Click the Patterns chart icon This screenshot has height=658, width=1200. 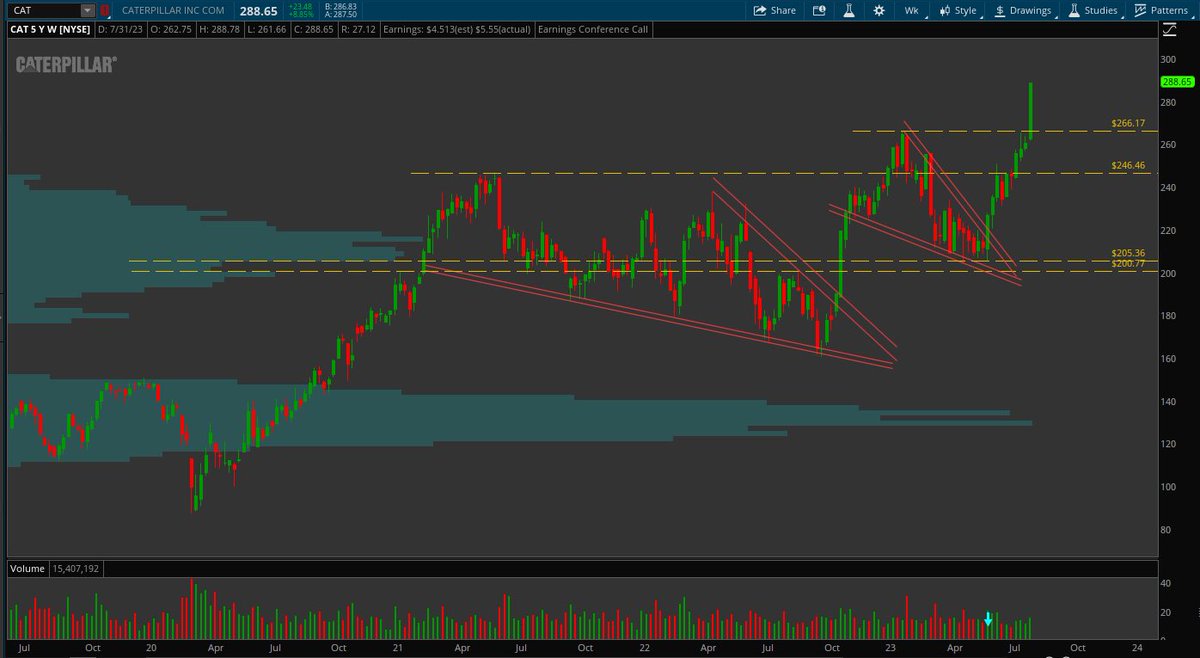pyautogui.click(x=1141, y=10)
